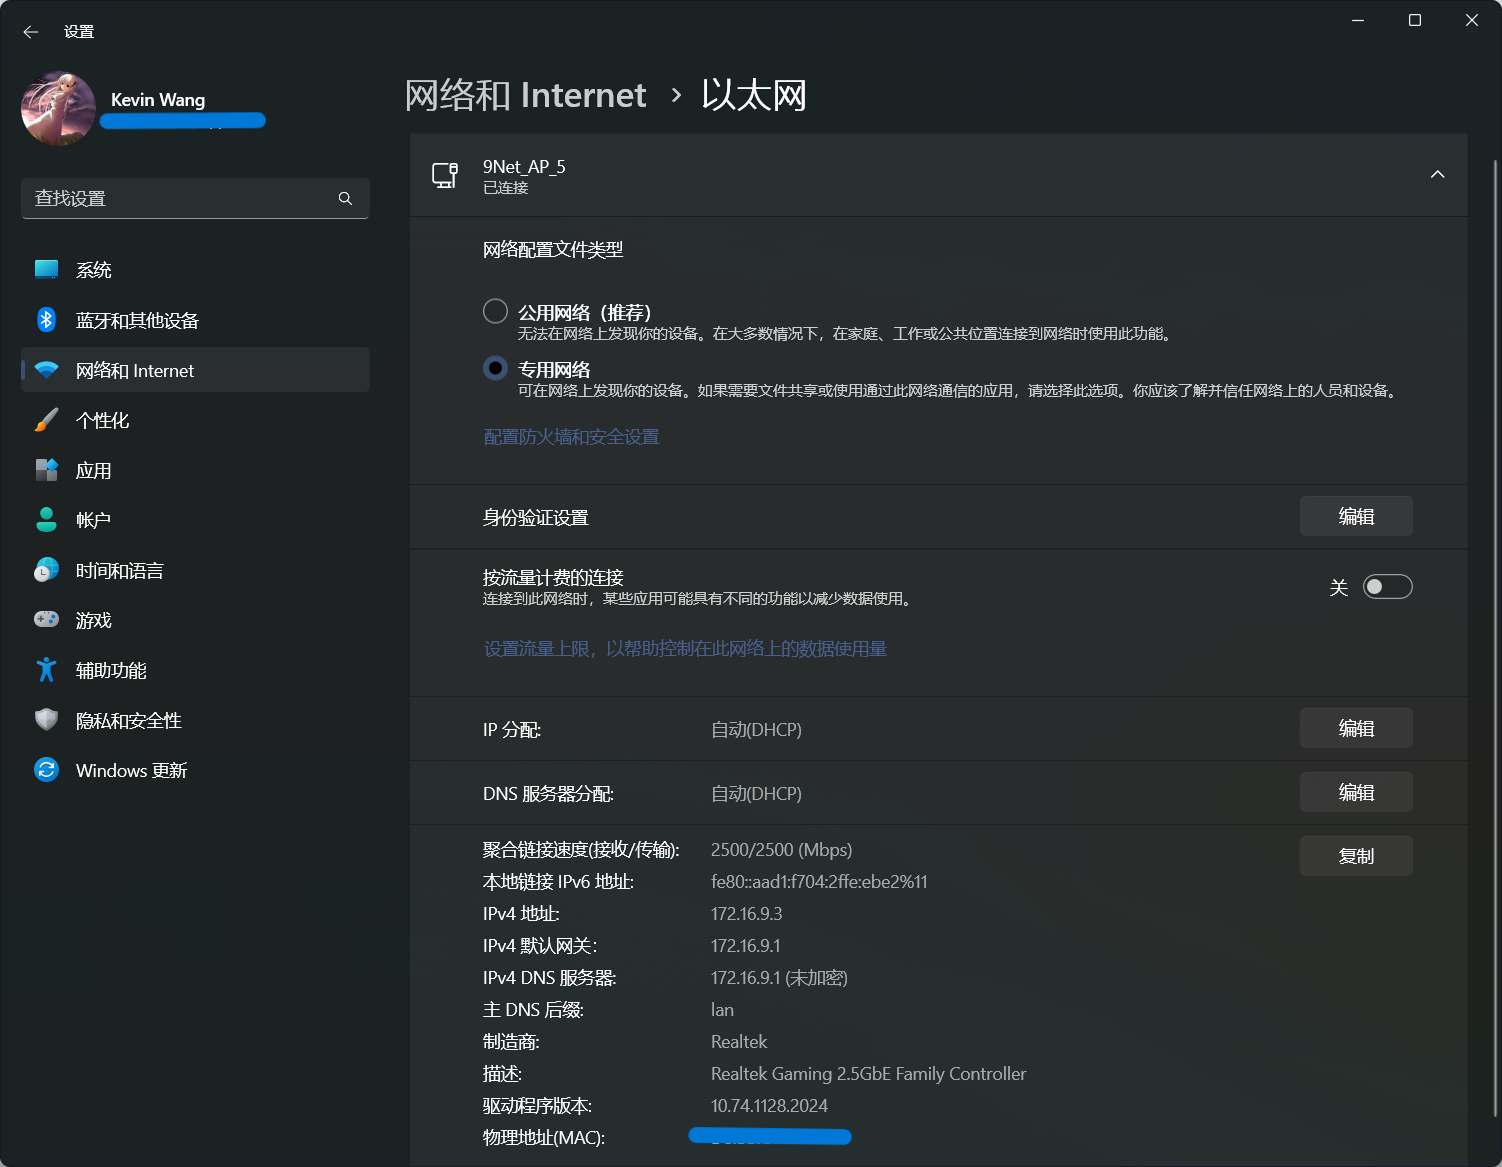Viewport: 1502px width, 1167px height.
Task: Click the Bluetooth icon for 蓝牙和其他设备
Action: coord(47,319)
